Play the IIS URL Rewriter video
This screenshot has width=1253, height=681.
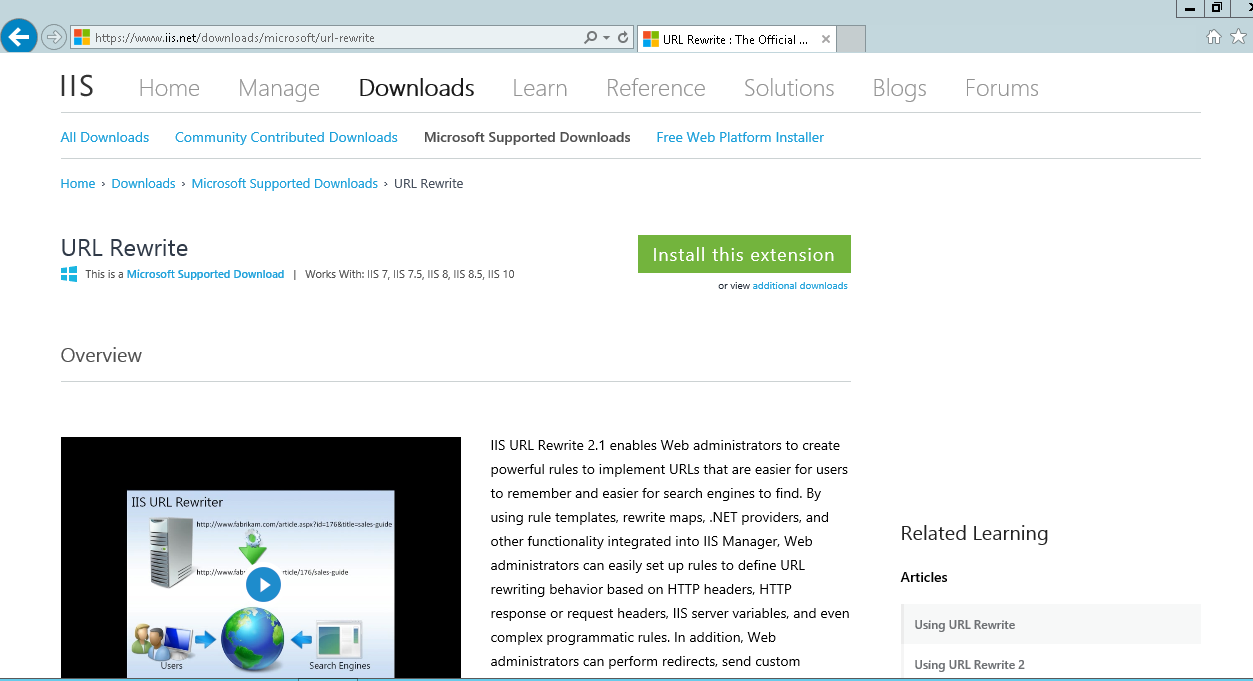(263, 584)
